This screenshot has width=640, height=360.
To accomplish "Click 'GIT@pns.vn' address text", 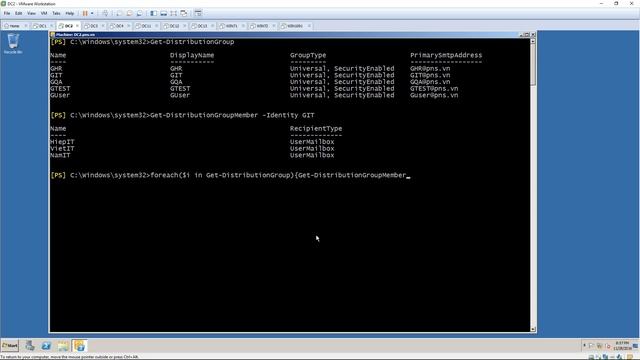I will (430, 75).
